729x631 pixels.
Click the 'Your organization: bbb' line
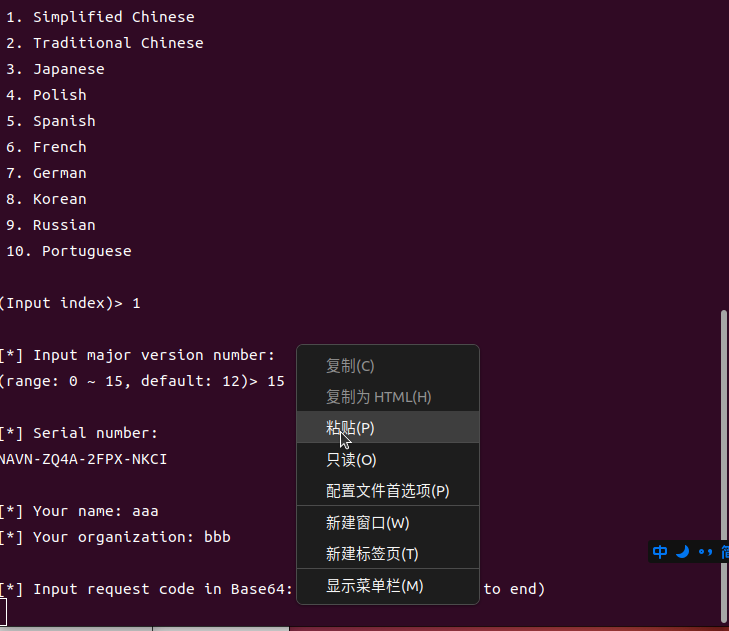tap(115, 537)
